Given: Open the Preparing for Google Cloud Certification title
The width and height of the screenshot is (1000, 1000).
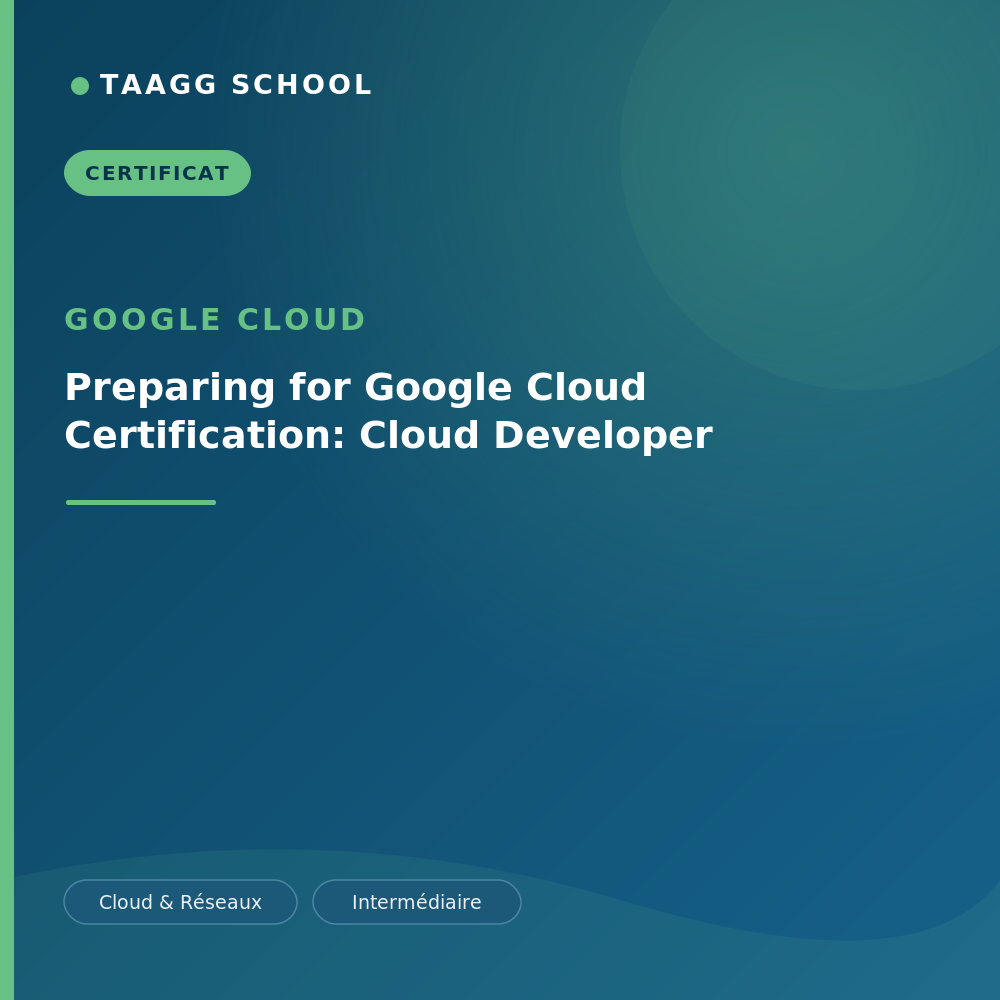Looking at the screenshot, I should tap(388, 411).
